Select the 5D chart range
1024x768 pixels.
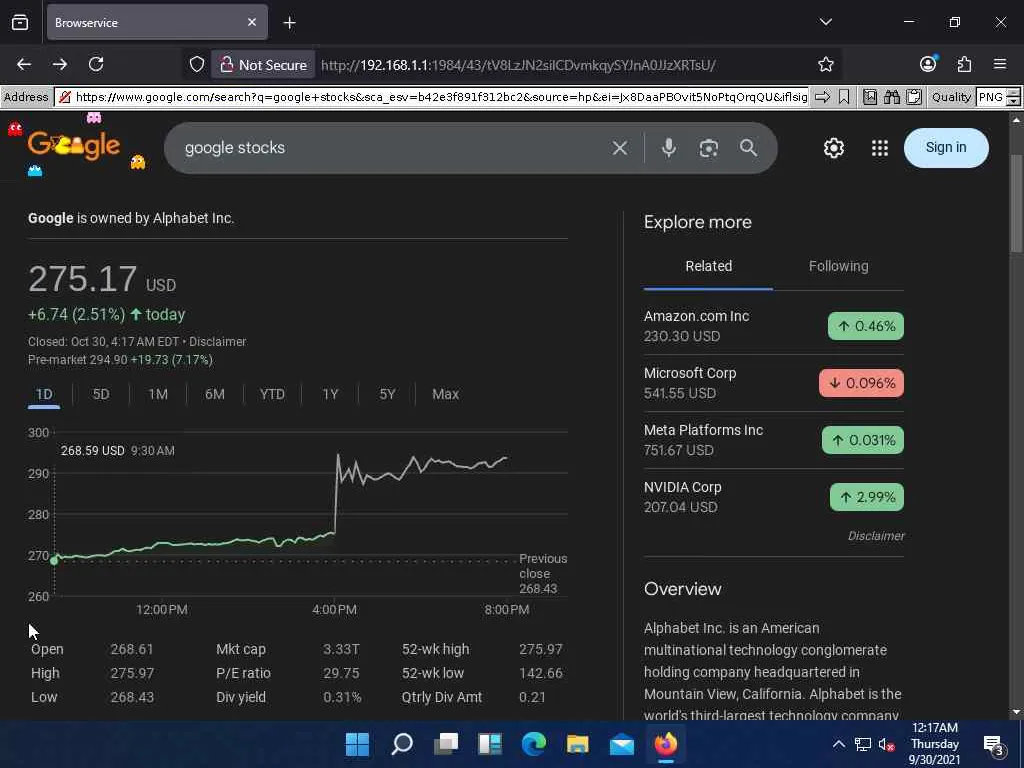click(101, 394)
